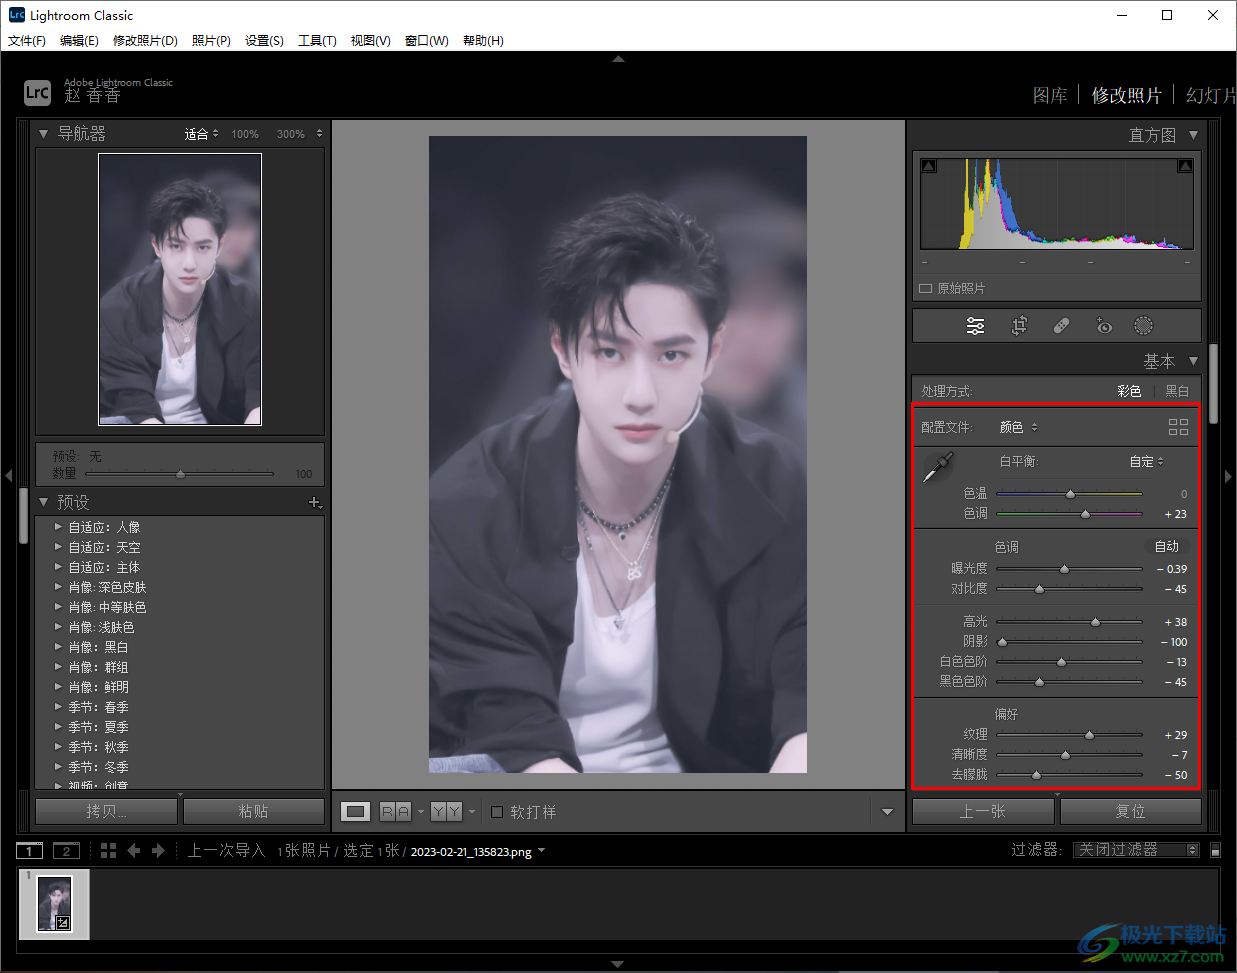Add new preset with plus icon

coord(314,502)
